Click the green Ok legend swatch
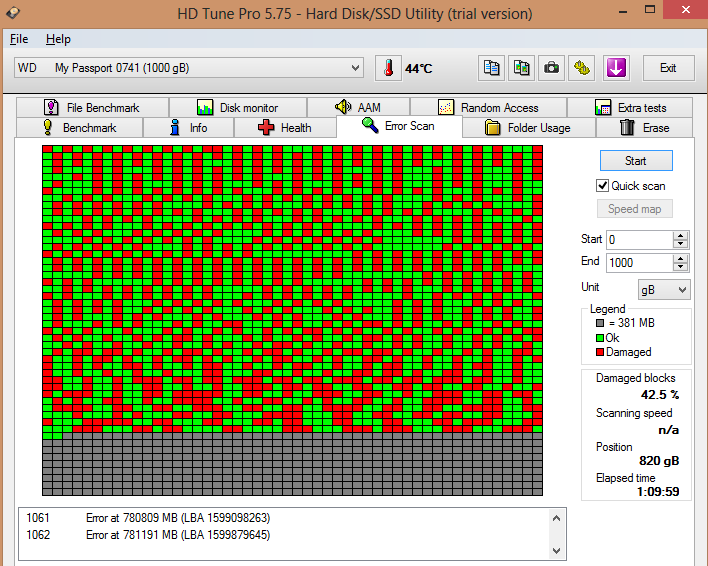Image resolution: width=708 pixels, height=566 pixels. 600,338
